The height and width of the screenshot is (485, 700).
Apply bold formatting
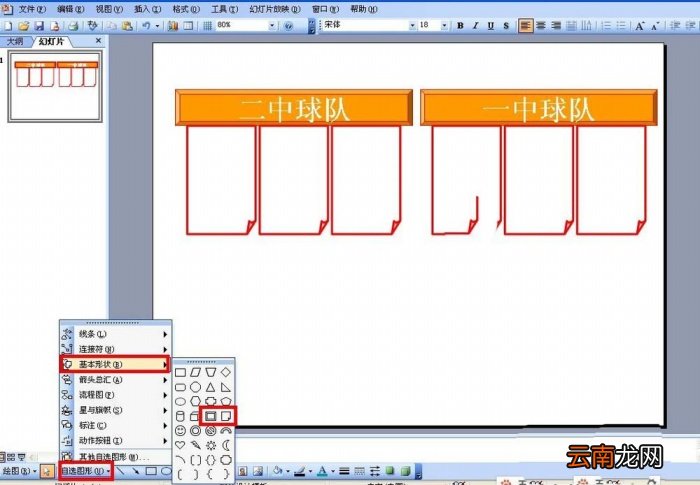tap(460, 26)
